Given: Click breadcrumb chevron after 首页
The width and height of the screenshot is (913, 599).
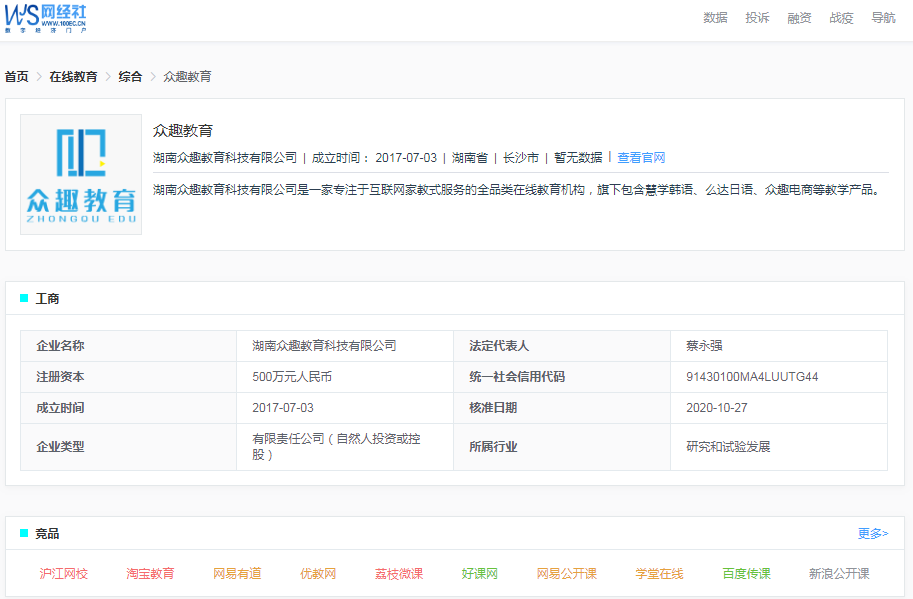Looking at the screenshot, I should click(39, 76).
